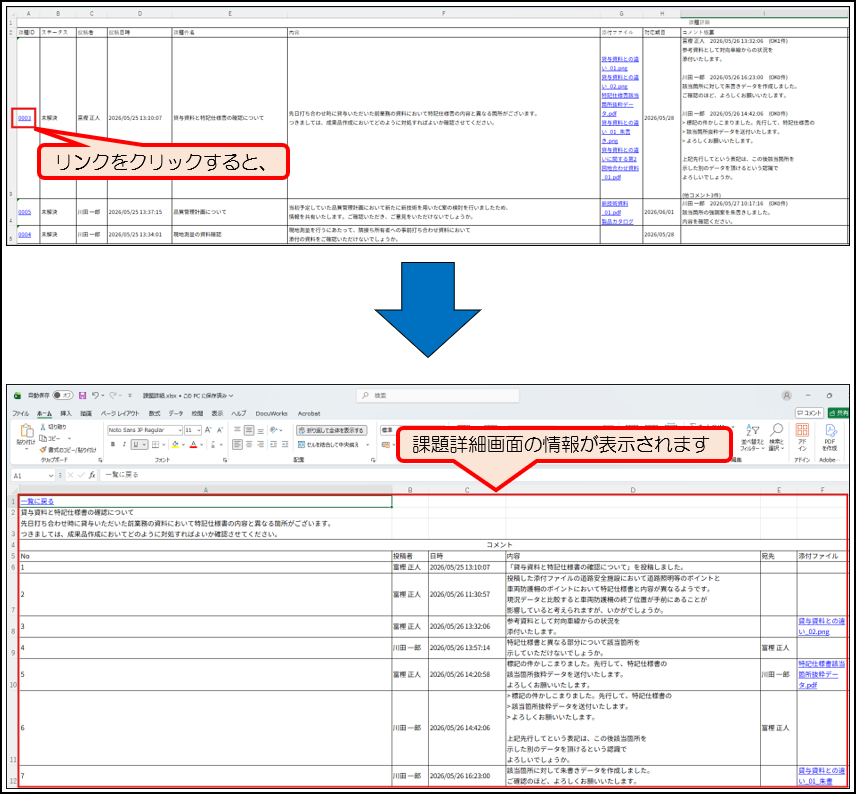
Task: Click the Copy (コピー) icon
Action: pyautogui.click(x=43, y=438)
